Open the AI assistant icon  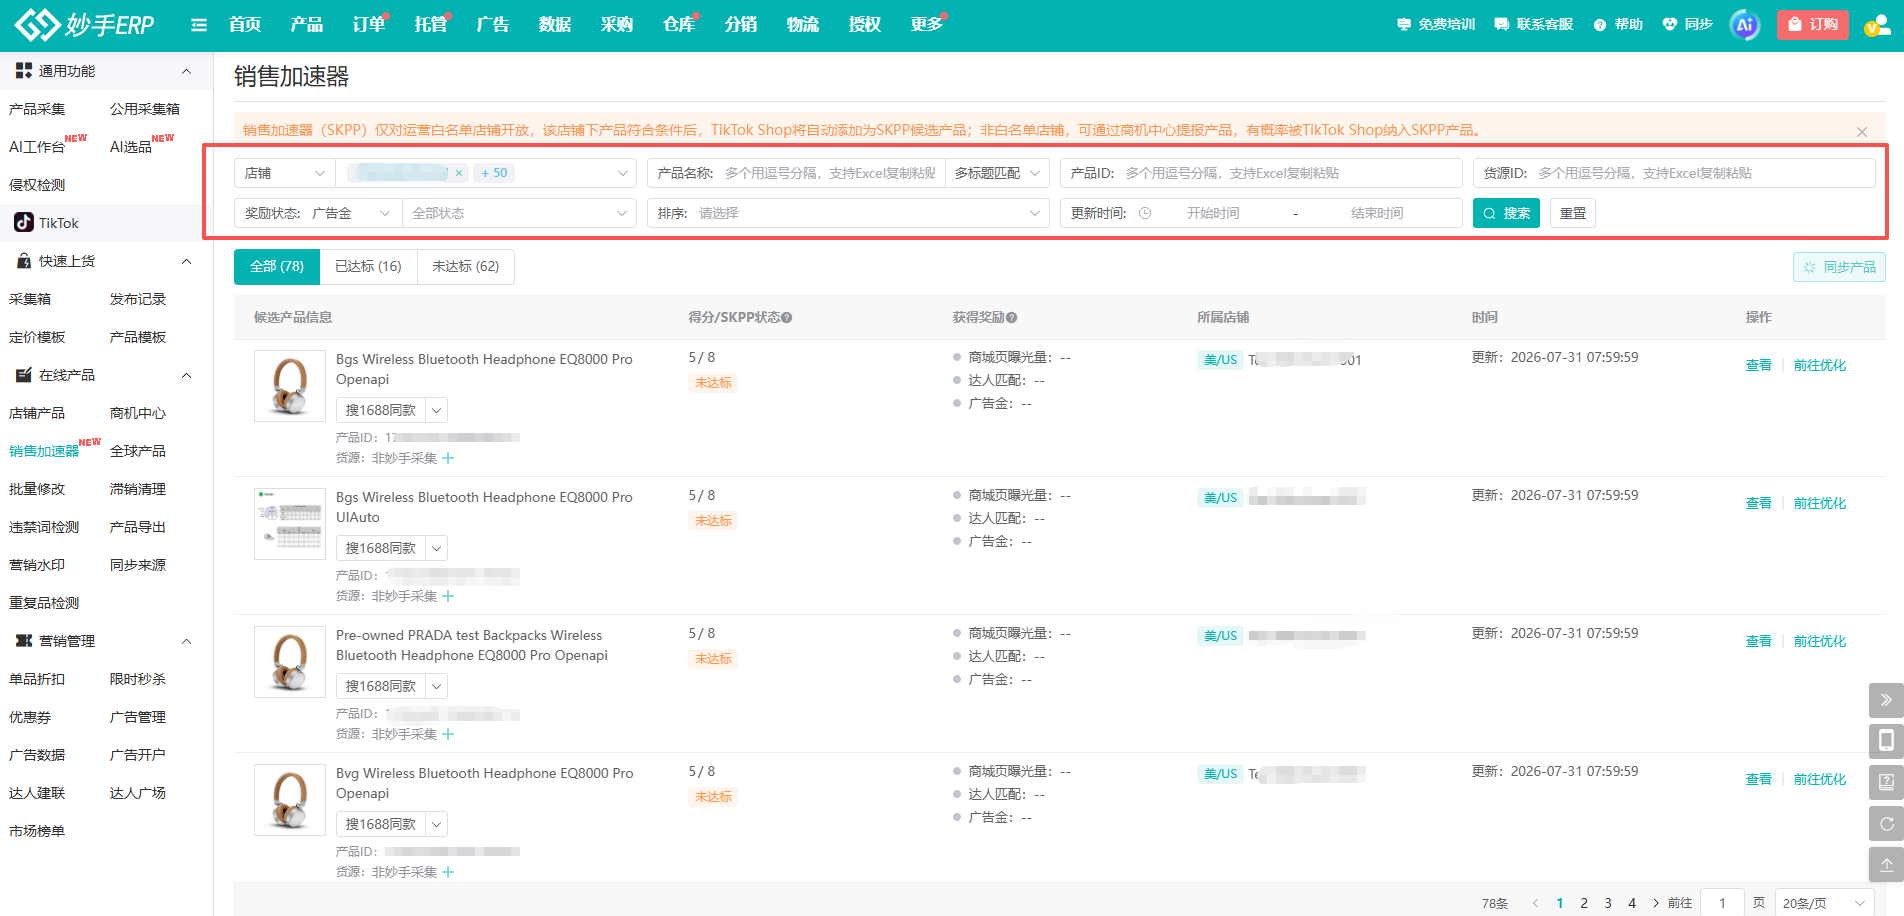(x=1745, y=25)
